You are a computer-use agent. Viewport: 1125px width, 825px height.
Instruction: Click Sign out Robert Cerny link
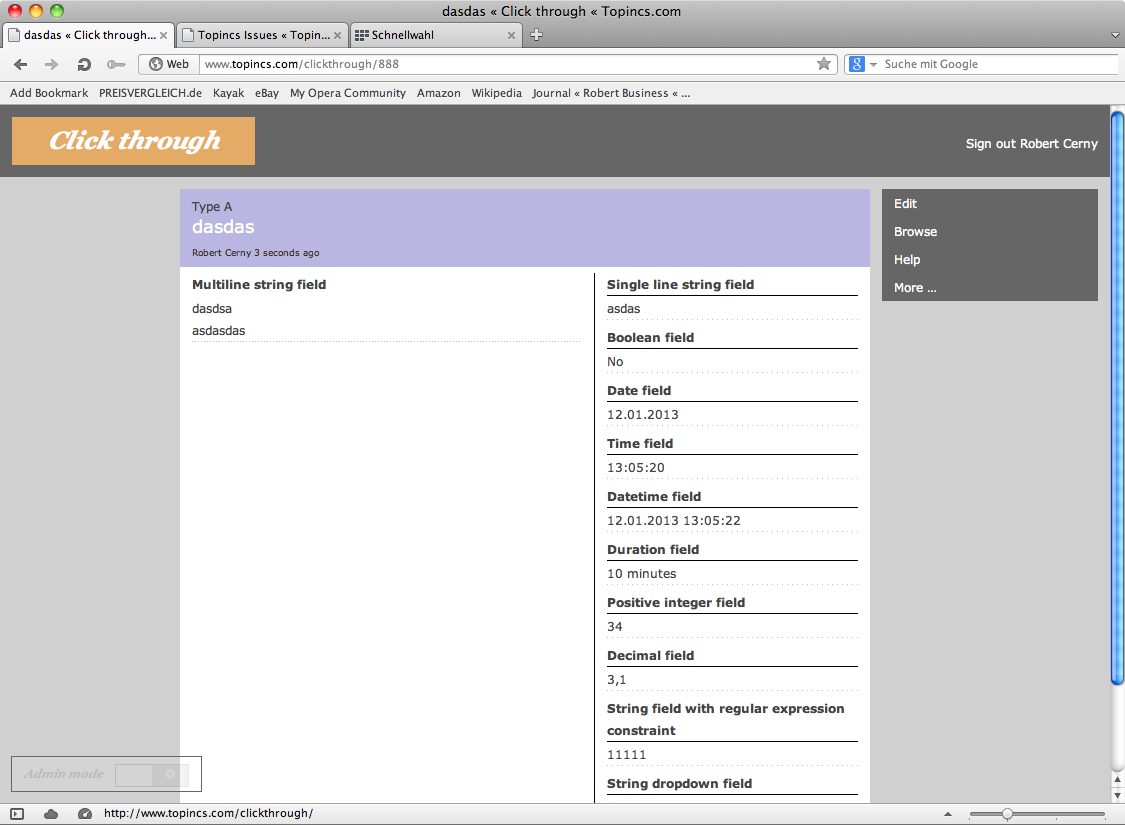pos(1031,144)
